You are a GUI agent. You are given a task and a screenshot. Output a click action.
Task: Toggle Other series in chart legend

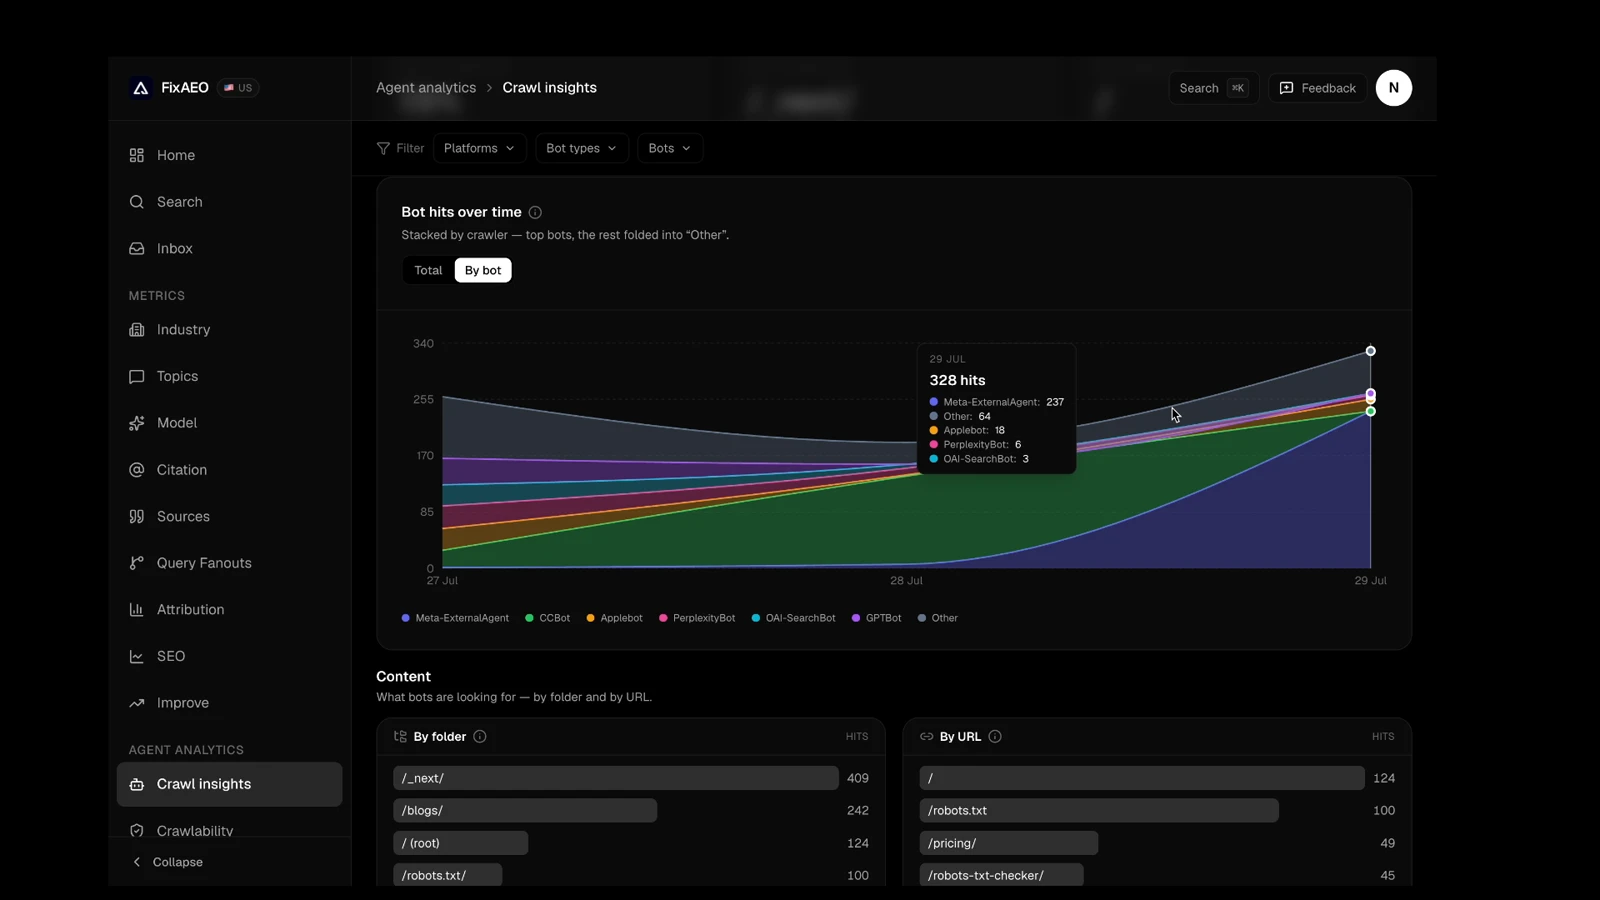click(x=937, y=618)
